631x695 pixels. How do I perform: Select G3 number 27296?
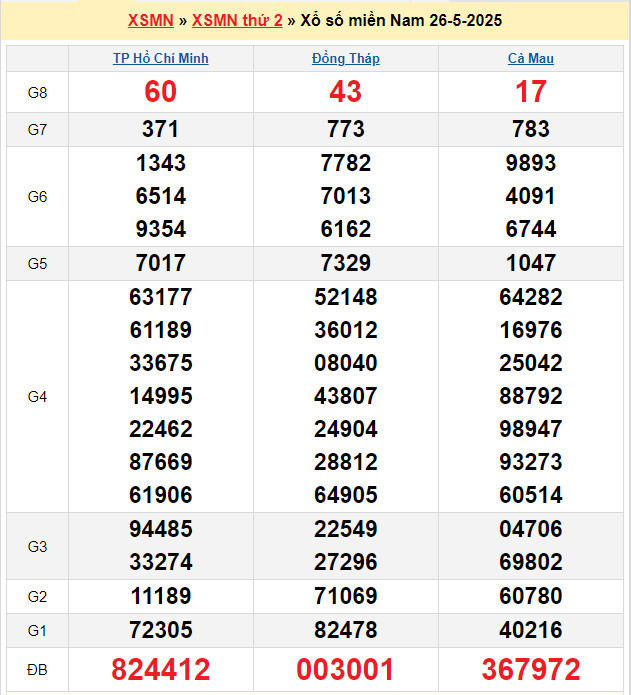(346, 562)
